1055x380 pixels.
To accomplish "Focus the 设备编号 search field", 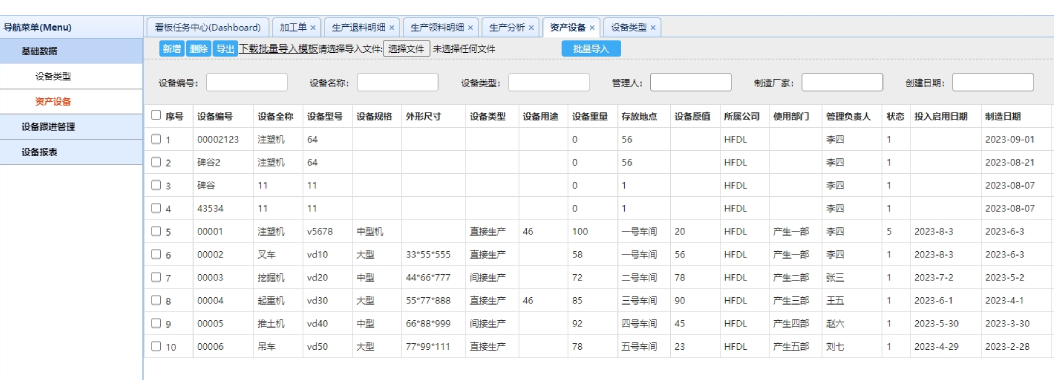I will tap(247, 82).
